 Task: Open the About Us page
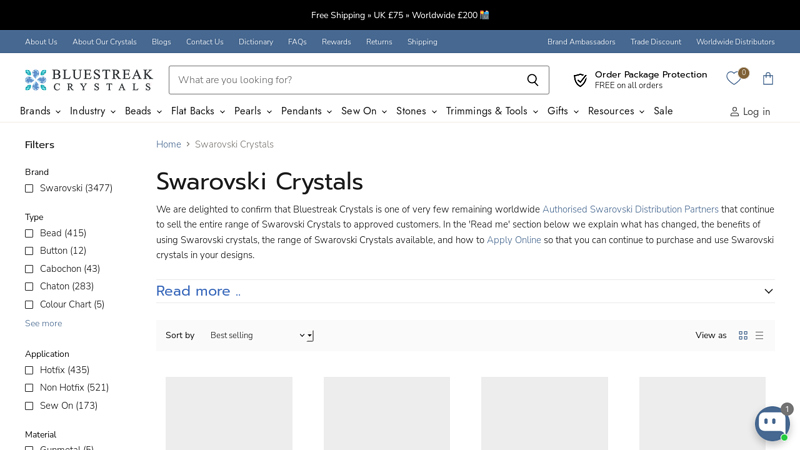[41, 42]
